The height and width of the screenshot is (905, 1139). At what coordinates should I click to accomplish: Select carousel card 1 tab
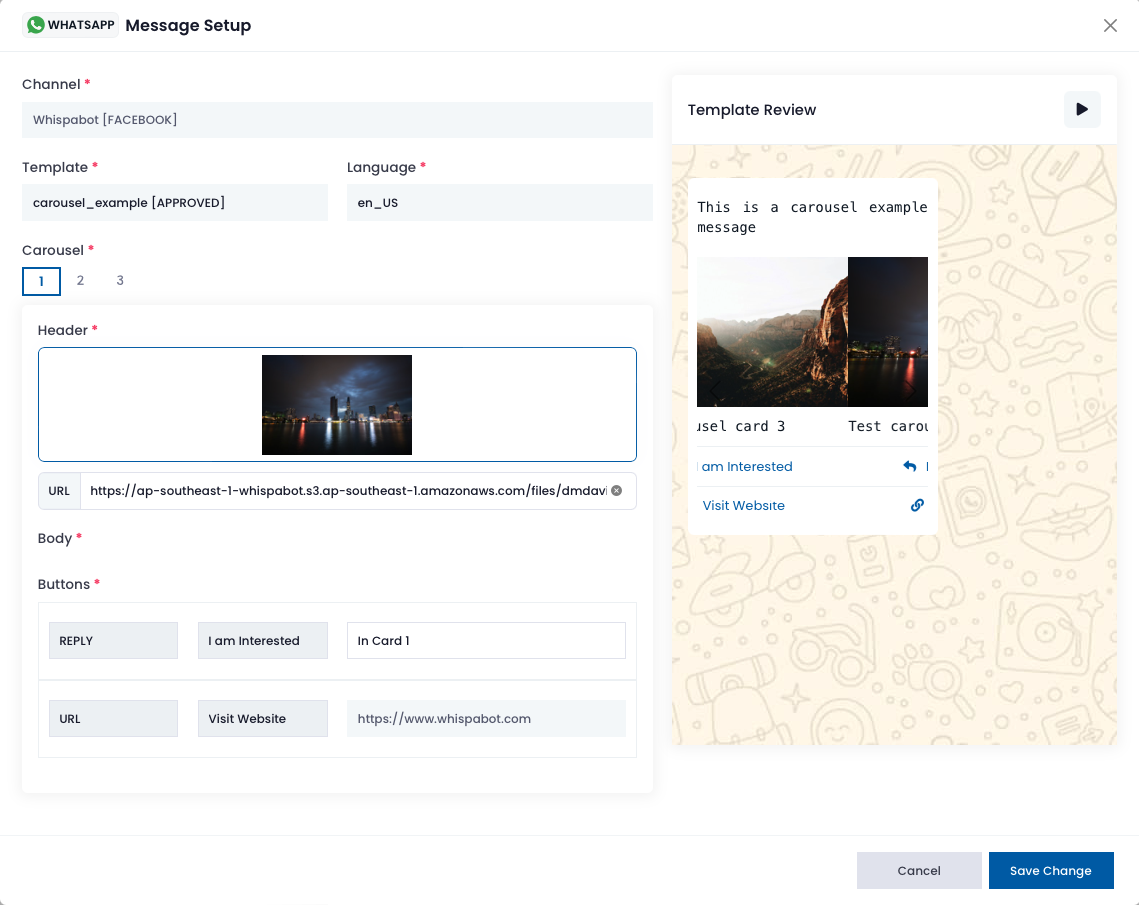(x=41, y=281)
